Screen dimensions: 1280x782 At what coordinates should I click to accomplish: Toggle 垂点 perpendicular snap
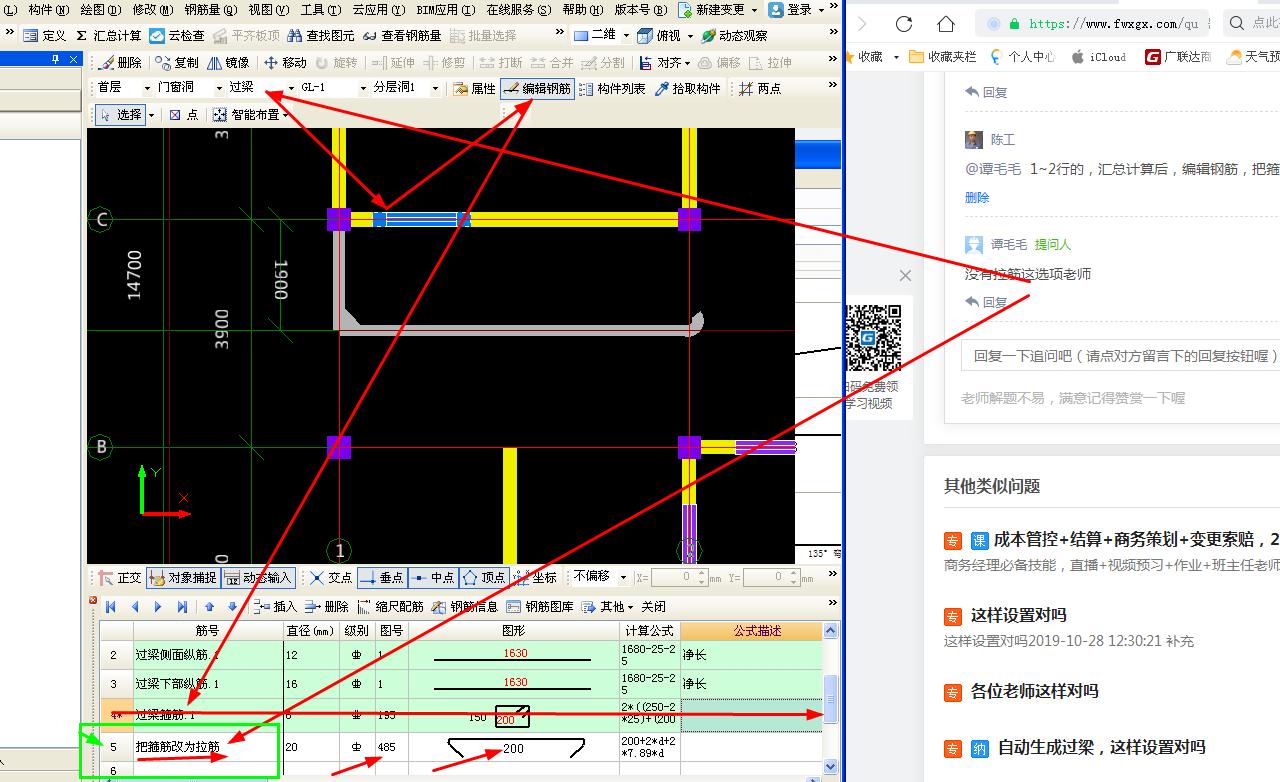click(381, 577)
